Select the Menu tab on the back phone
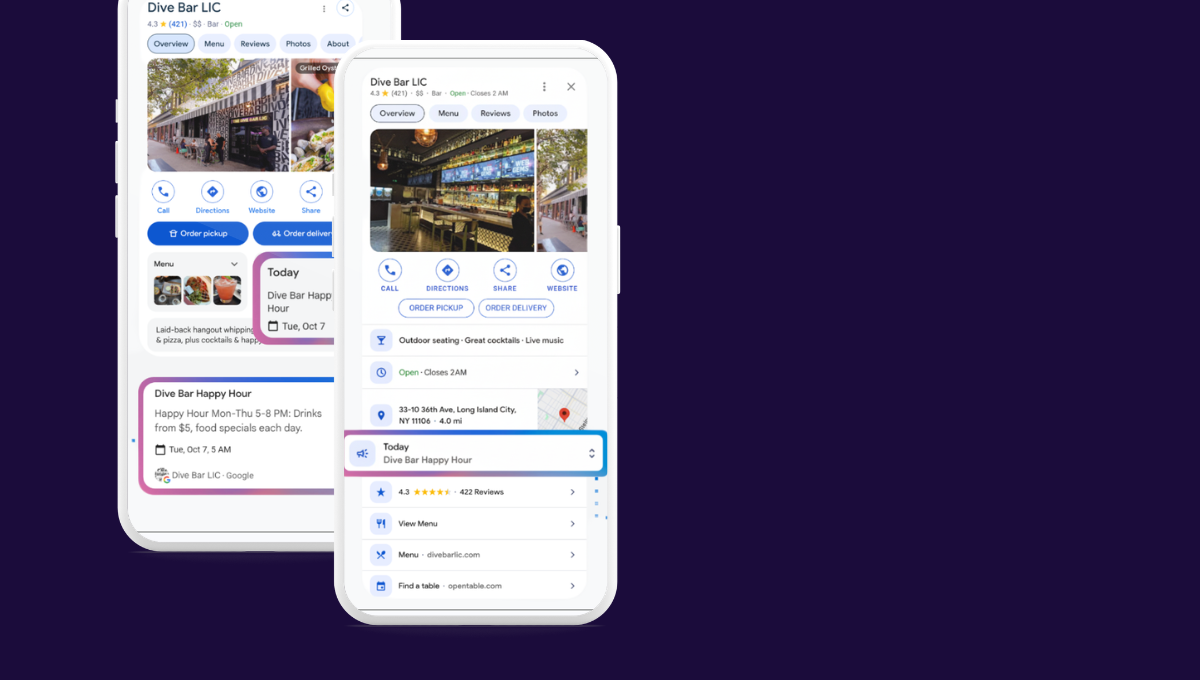The width and height of the screenshot is (1200, 680). click(x=214, y=44)
